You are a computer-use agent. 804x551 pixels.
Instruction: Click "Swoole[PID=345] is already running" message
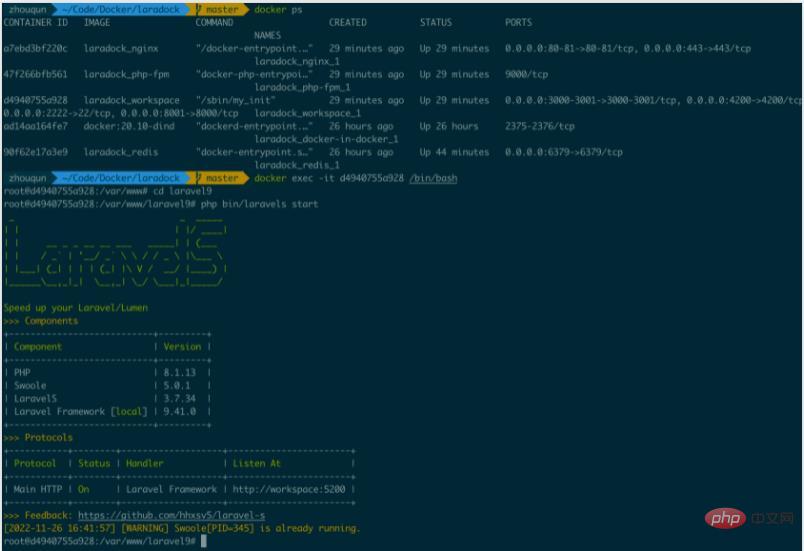[x=265, y=528]
